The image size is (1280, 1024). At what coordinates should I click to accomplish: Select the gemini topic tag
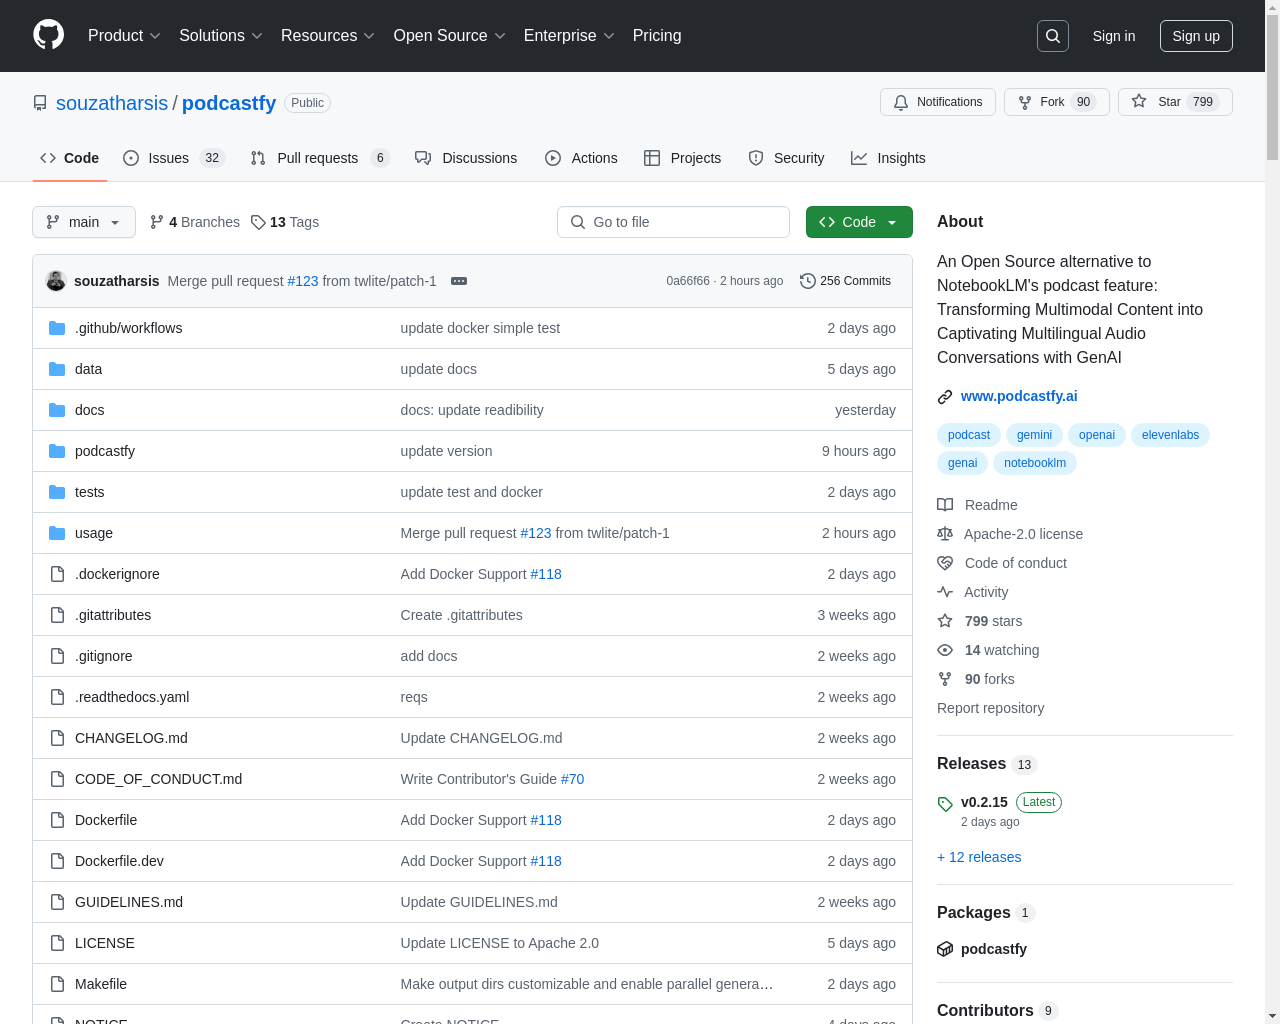(x=1034, y=435)
